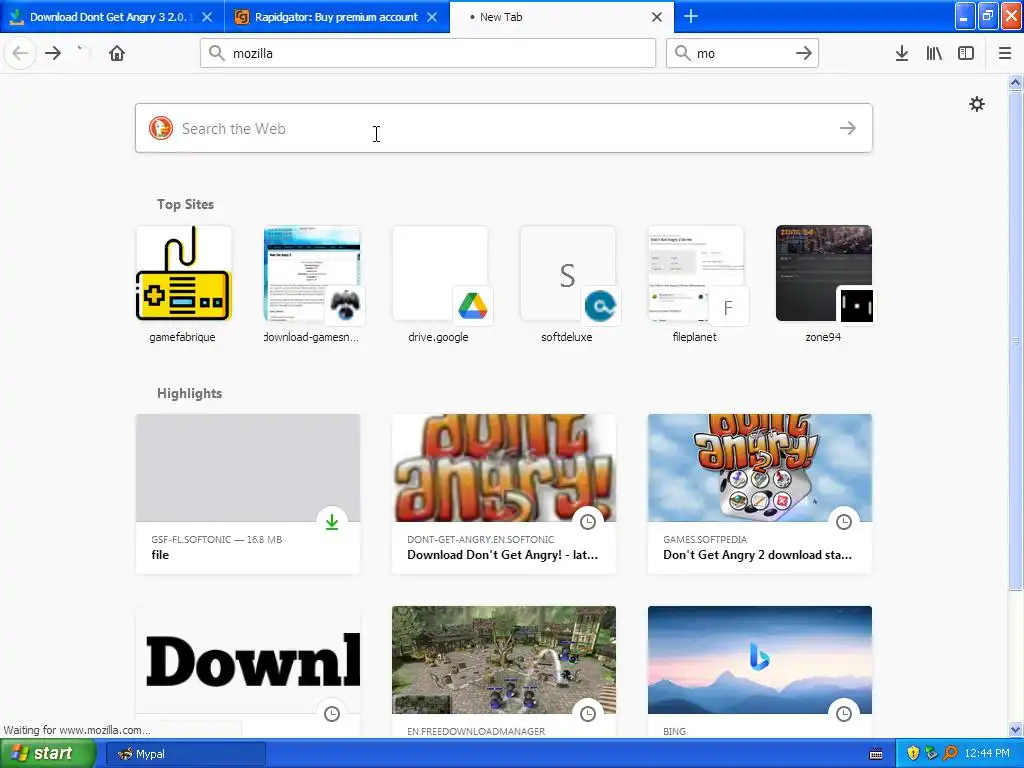Click history clock icon on Bing highlight
Viewport: 1024px width, 768px height.
pos(844,714)
